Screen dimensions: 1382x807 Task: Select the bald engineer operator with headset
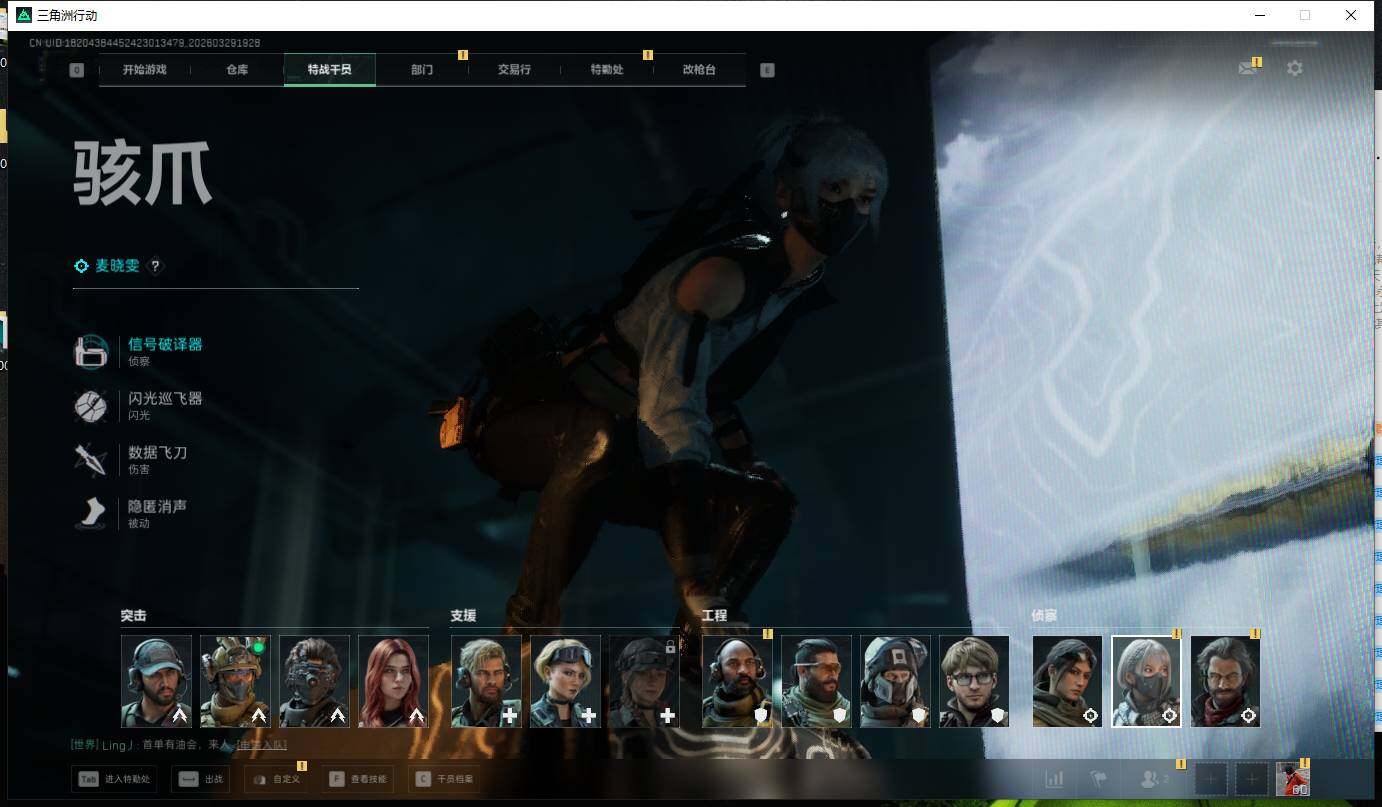pos(737,681)
